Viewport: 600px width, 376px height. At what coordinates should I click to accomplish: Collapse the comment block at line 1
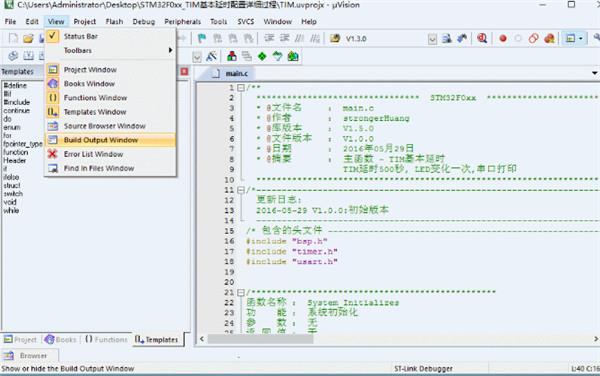(x=241, y=88)
